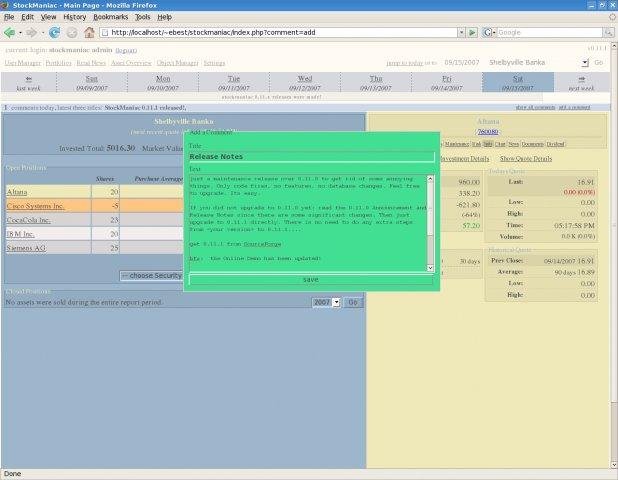Click the show all comments link

click(x=535, y=107)
